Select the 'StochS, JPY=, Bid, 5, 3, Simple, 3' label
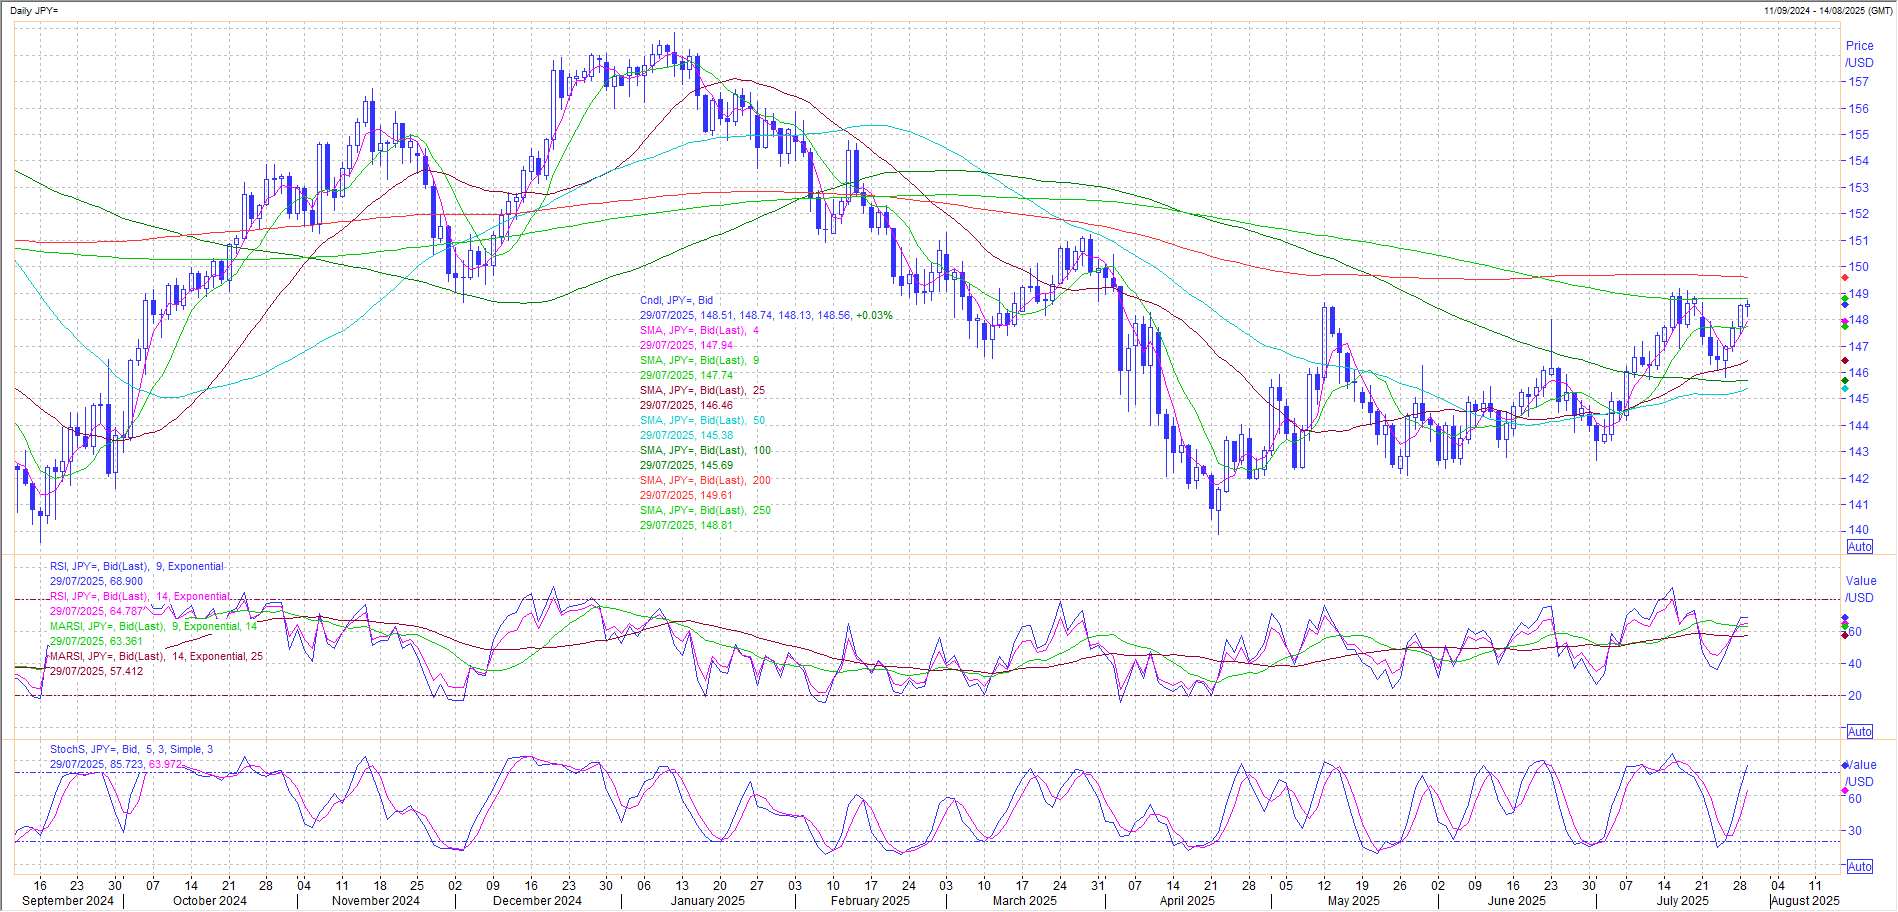The image size is (1898, 912). point(131,749)
